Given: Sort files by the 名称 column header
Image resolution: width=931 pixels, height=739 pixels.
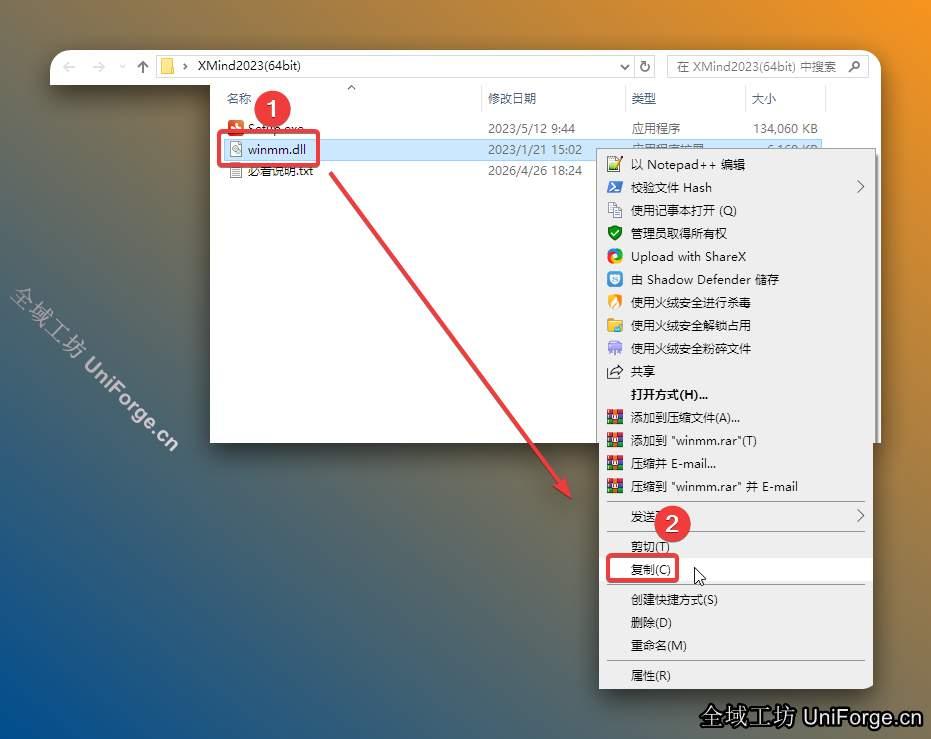Looking at the screenshot, I should click(239, 99).
